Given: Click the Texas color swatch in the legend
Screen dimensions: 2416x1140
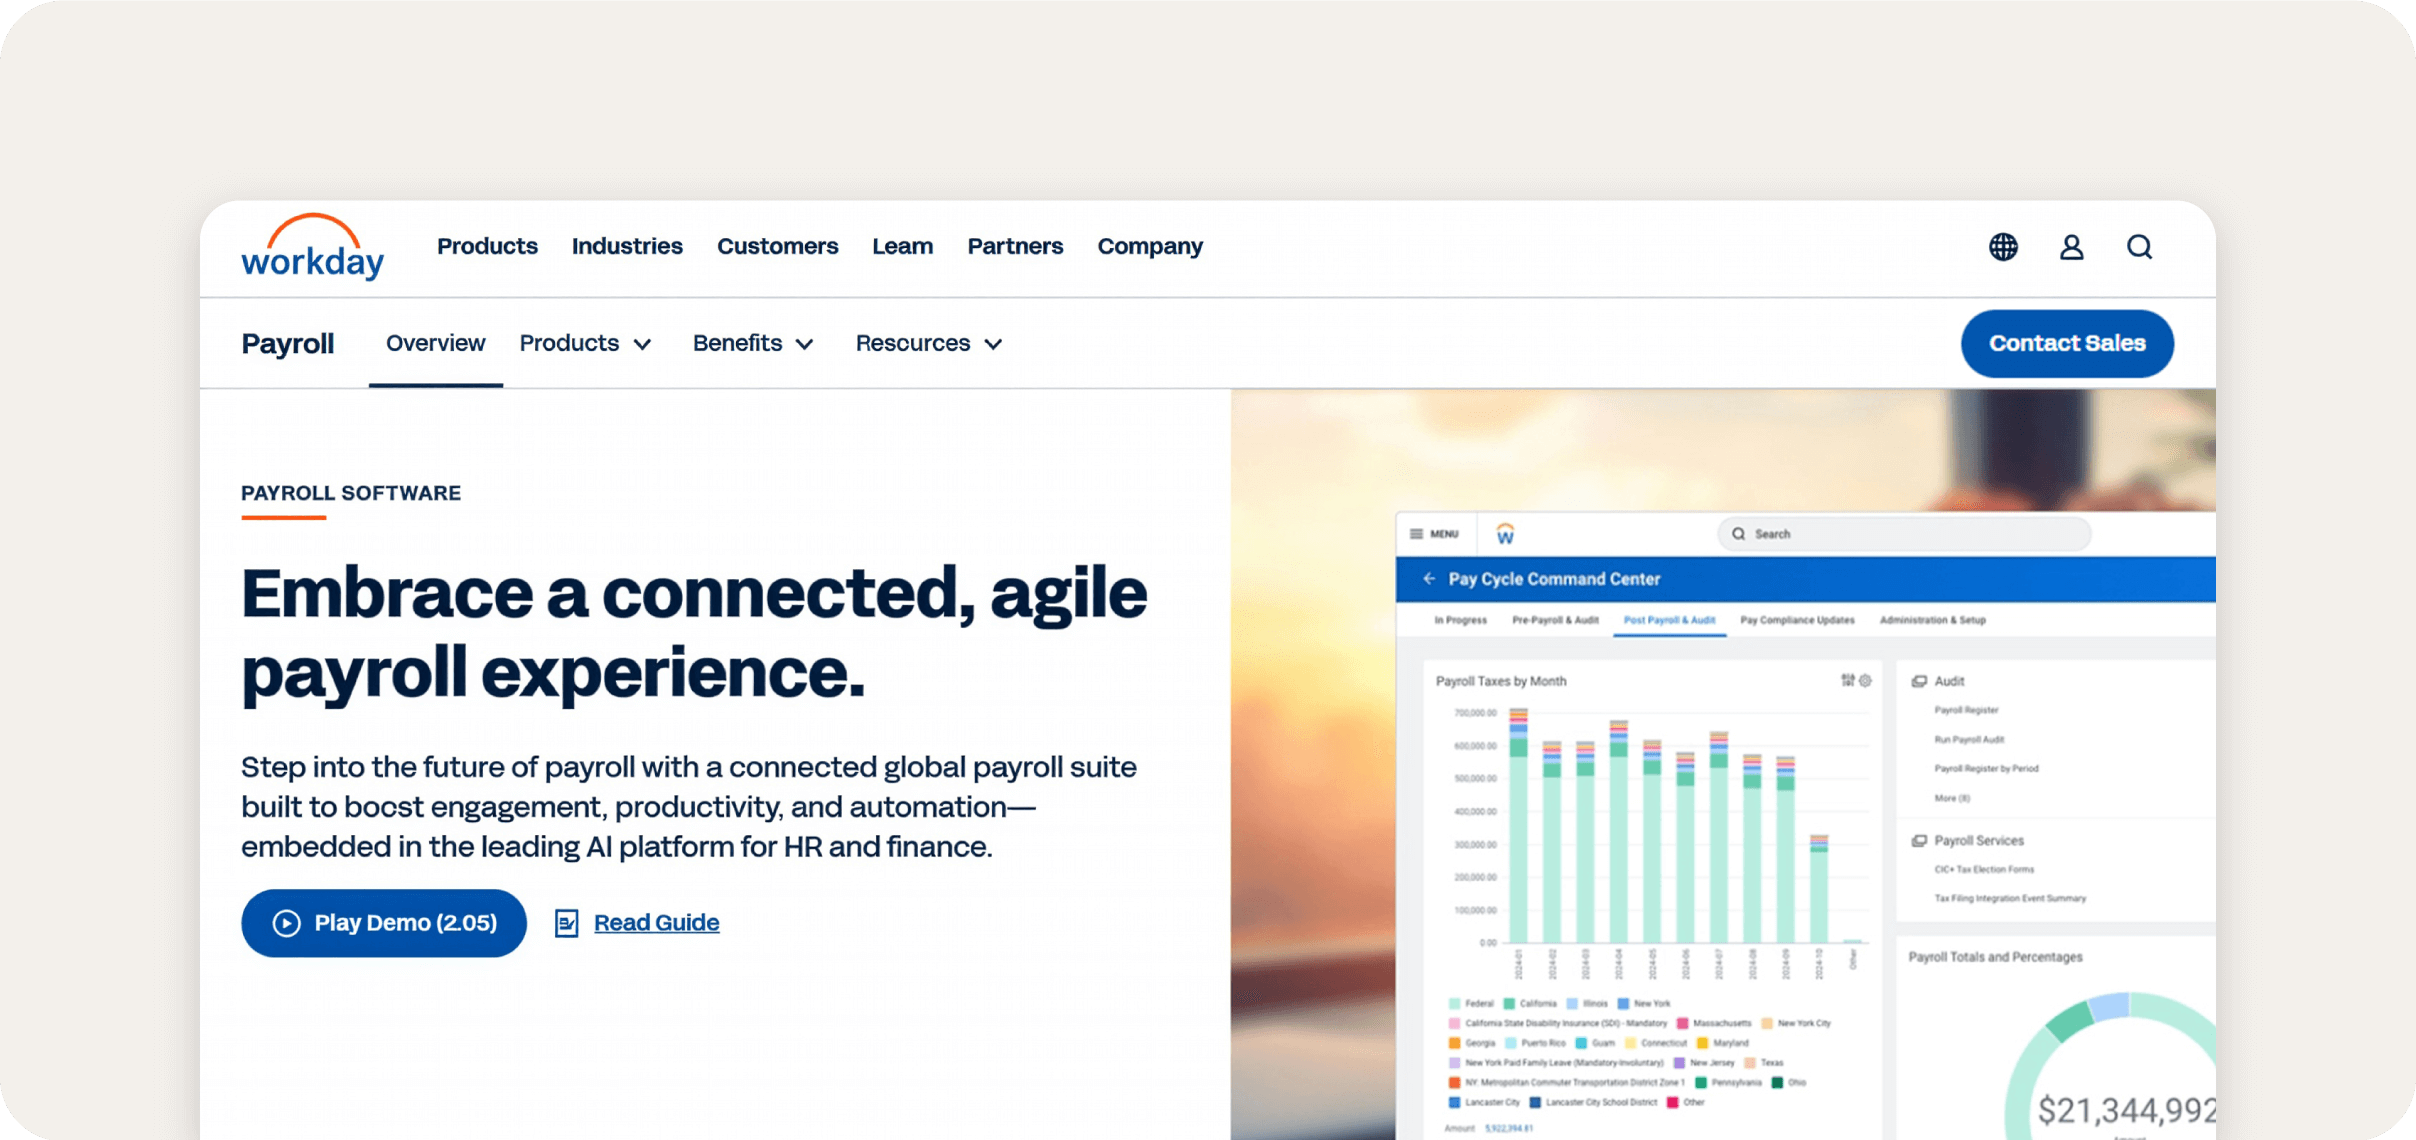Looking at the screenshot, I should click(1748, 1063).
